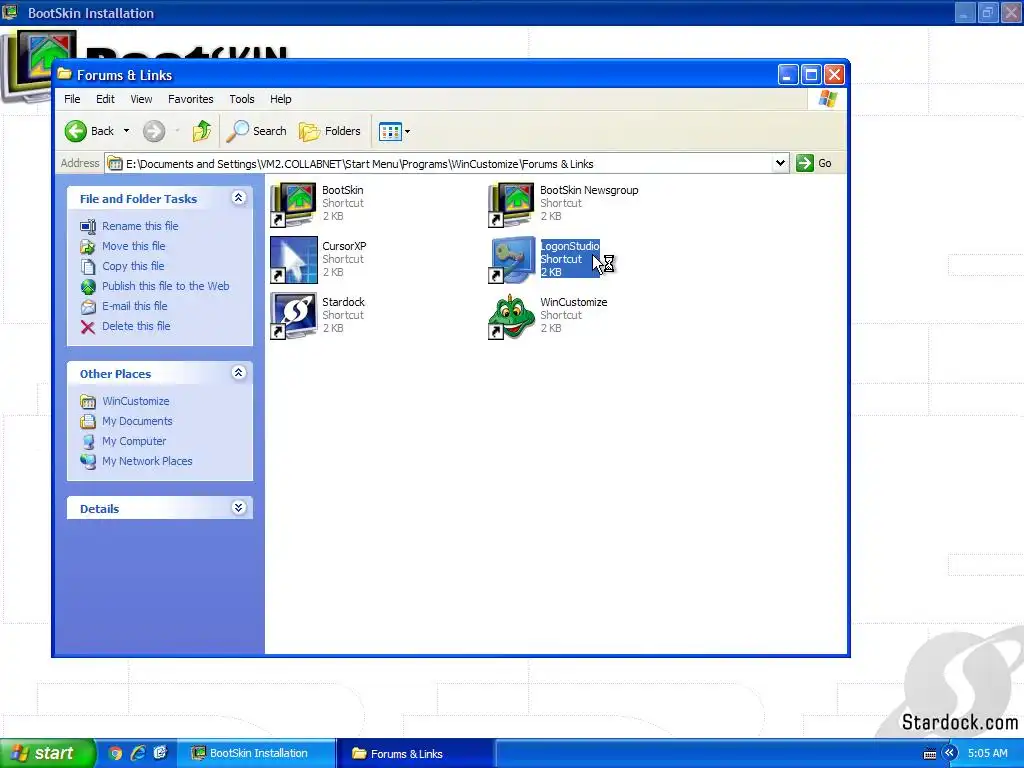Open My Documents from Other Places
This screenshot has width=1024, height=768.
[137, 421]
